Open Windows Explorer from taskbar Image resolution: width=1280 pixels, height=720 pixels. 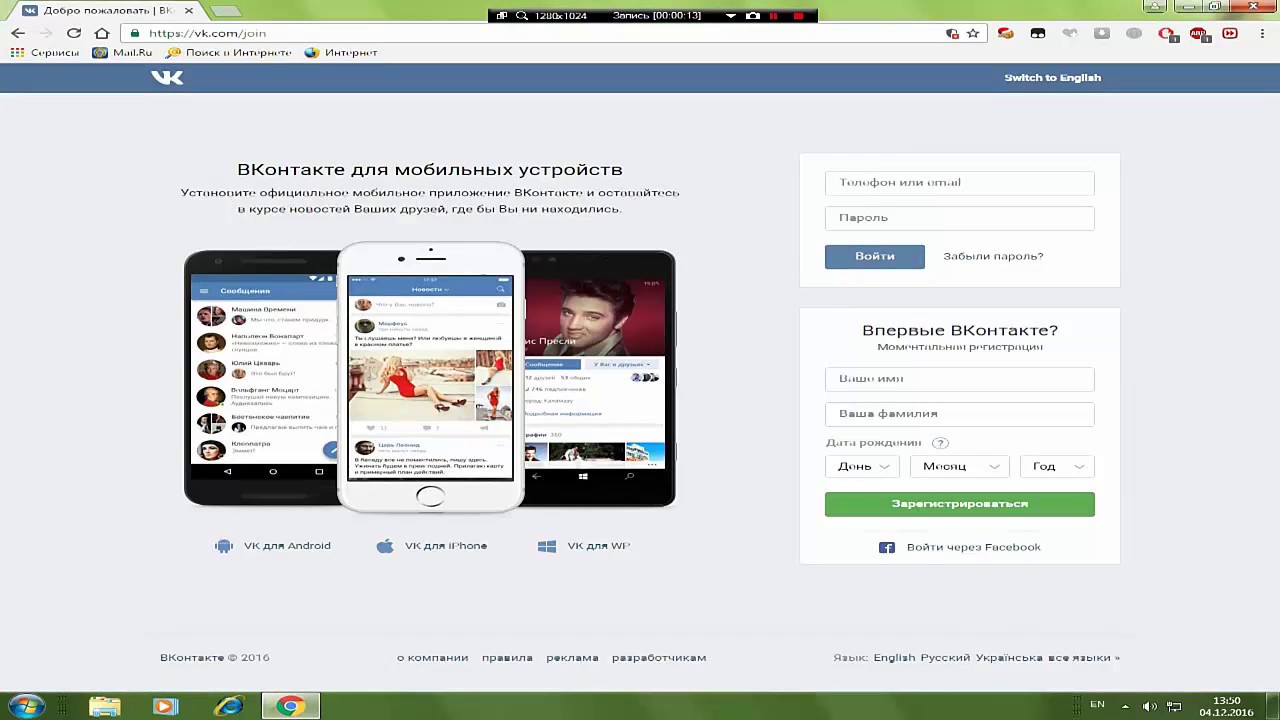[x=104, y=706]
